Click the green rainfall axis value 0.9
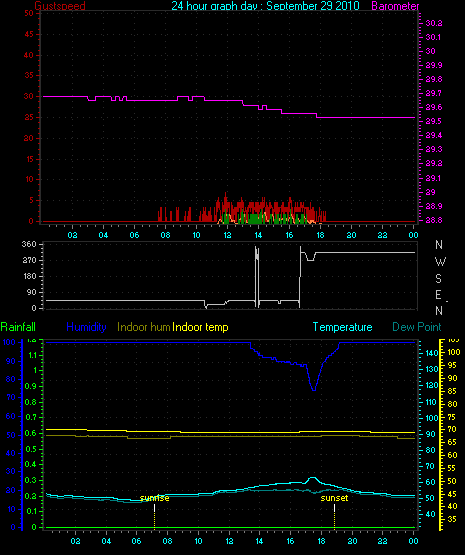The width and height of the screenshot is (465, 555). (30, 386)
